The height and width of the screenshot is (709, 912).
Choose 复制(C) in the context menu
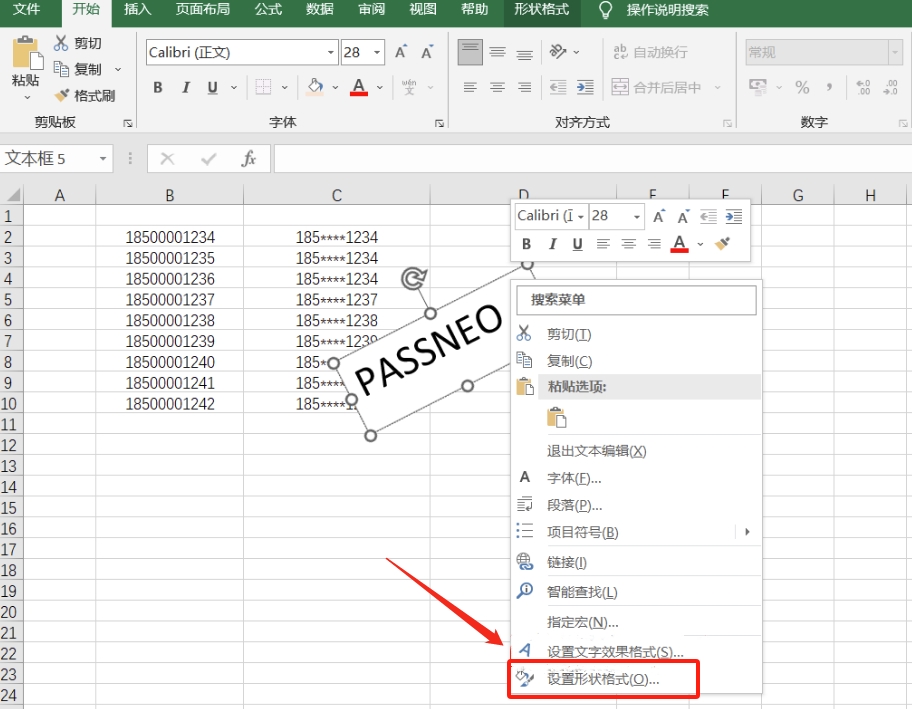637,361
